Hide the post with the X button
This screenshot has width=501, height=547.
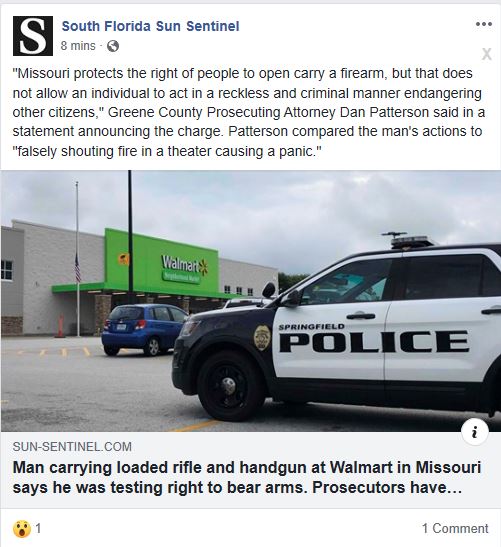point(487,54)
